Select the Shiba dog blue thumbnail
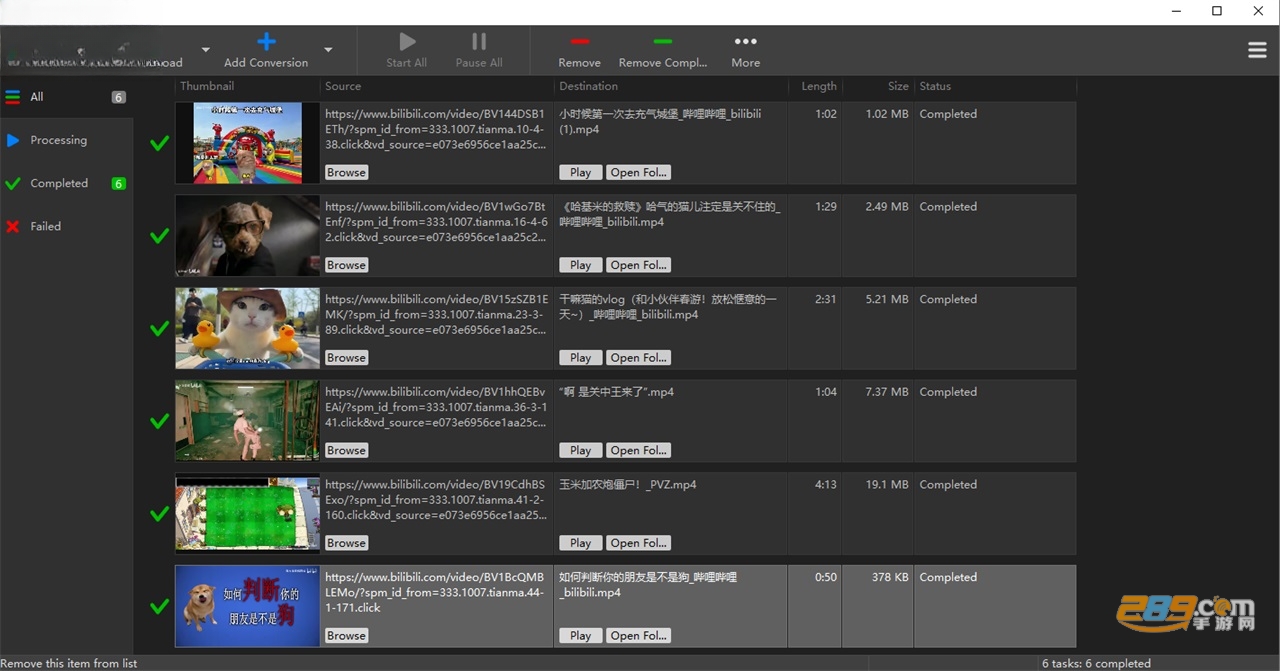This screenshot has height=671, width=1280. click(x=248, y=606)
